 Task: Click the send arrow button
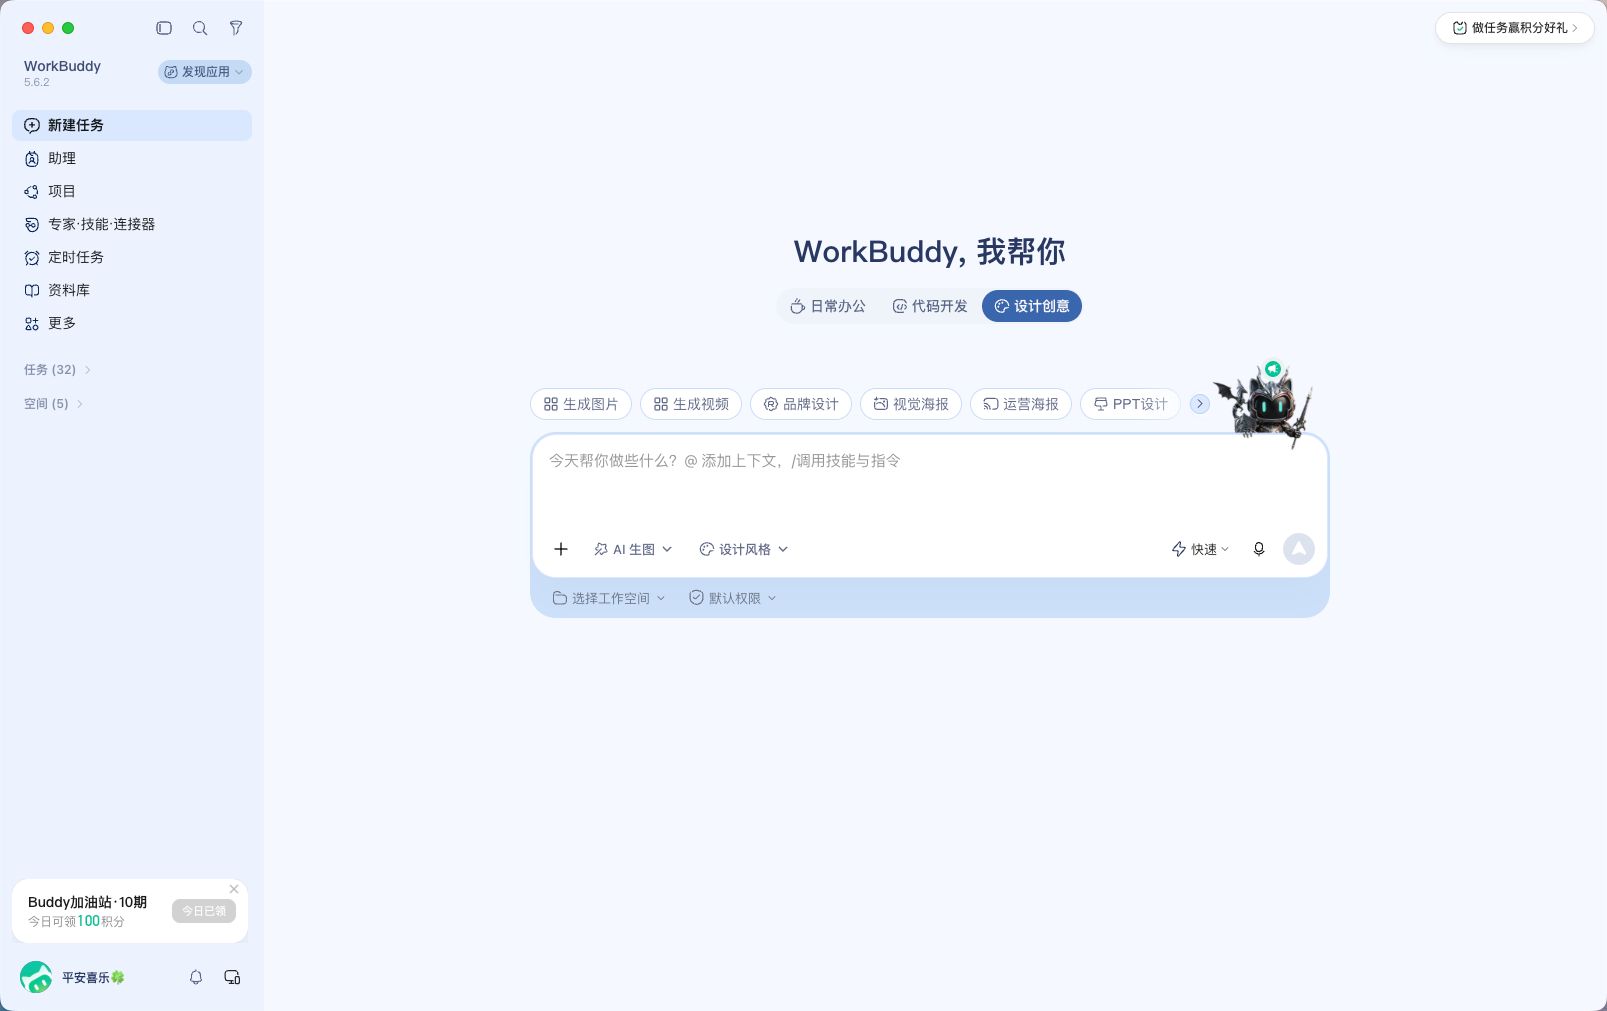click(1299, 549)
